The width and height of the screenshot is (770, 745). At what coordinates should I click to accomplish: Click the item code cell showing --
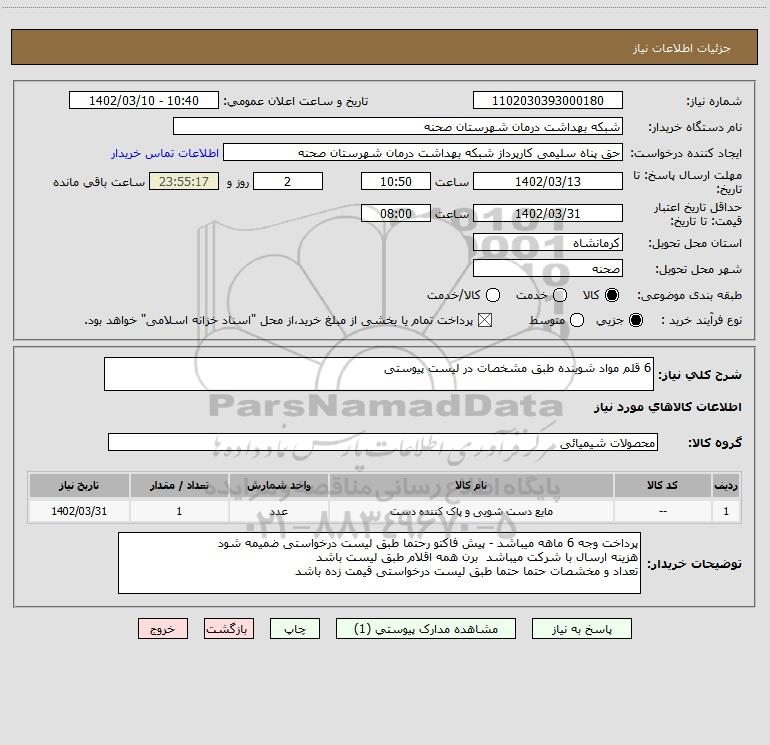pos(662,511)
